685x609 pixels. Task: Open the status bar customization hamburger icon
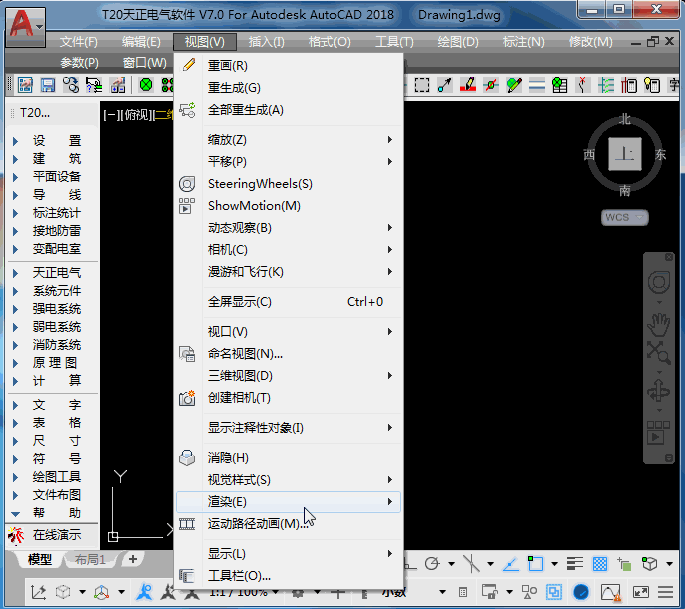[x=665, y=592]
